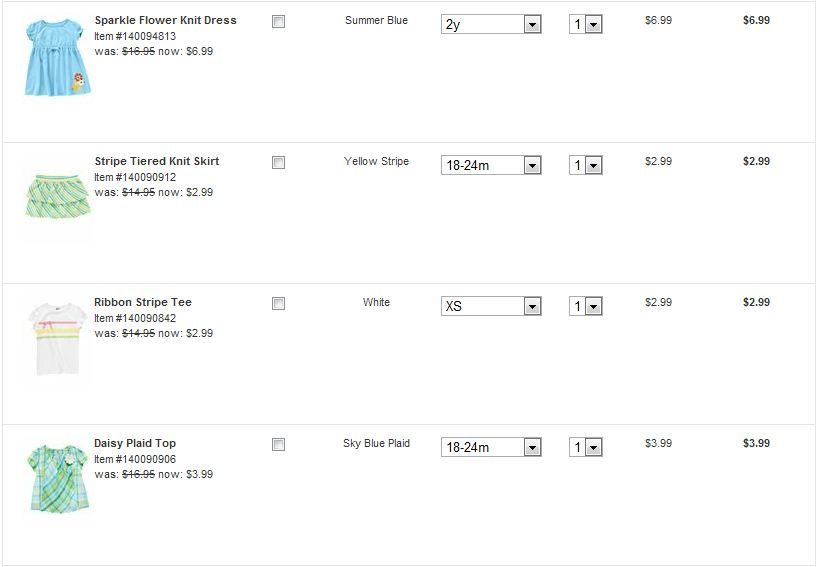
Task: Check the Sparkle Flower Knit Dress checkbox
Action: coord(278,21)
